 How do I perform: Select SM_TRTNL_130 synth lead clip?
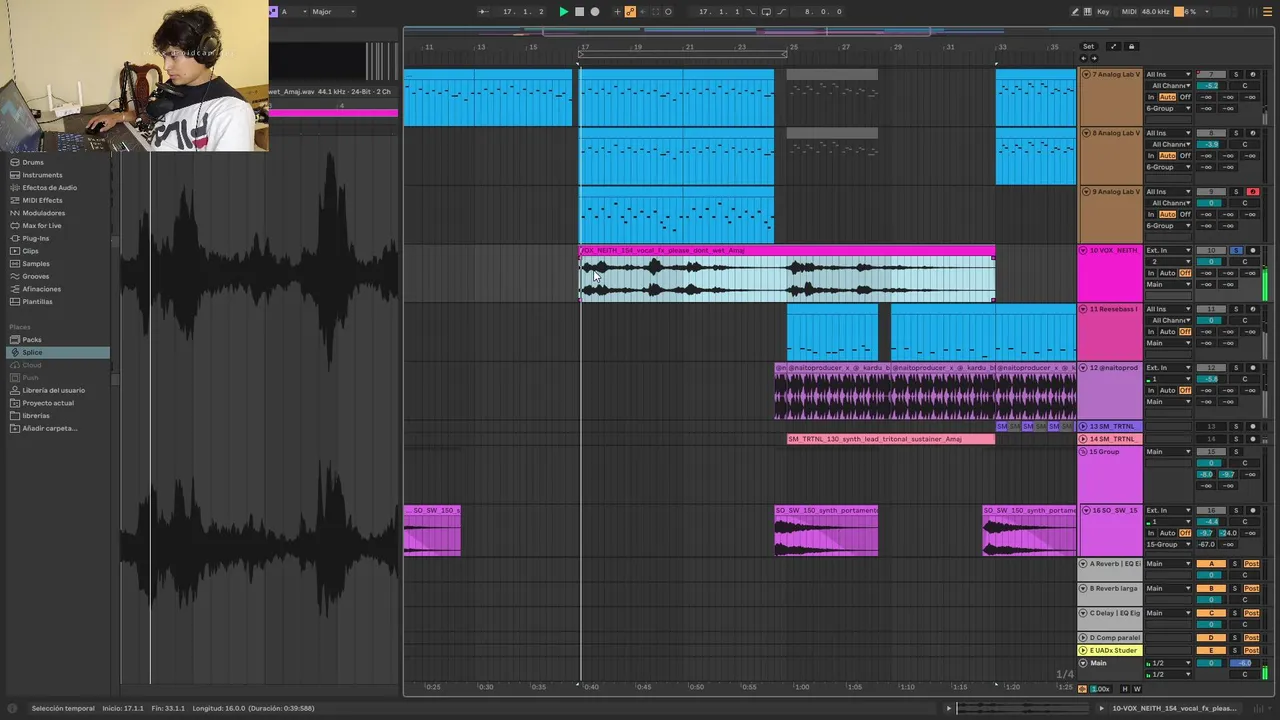[x=890, y=439]
